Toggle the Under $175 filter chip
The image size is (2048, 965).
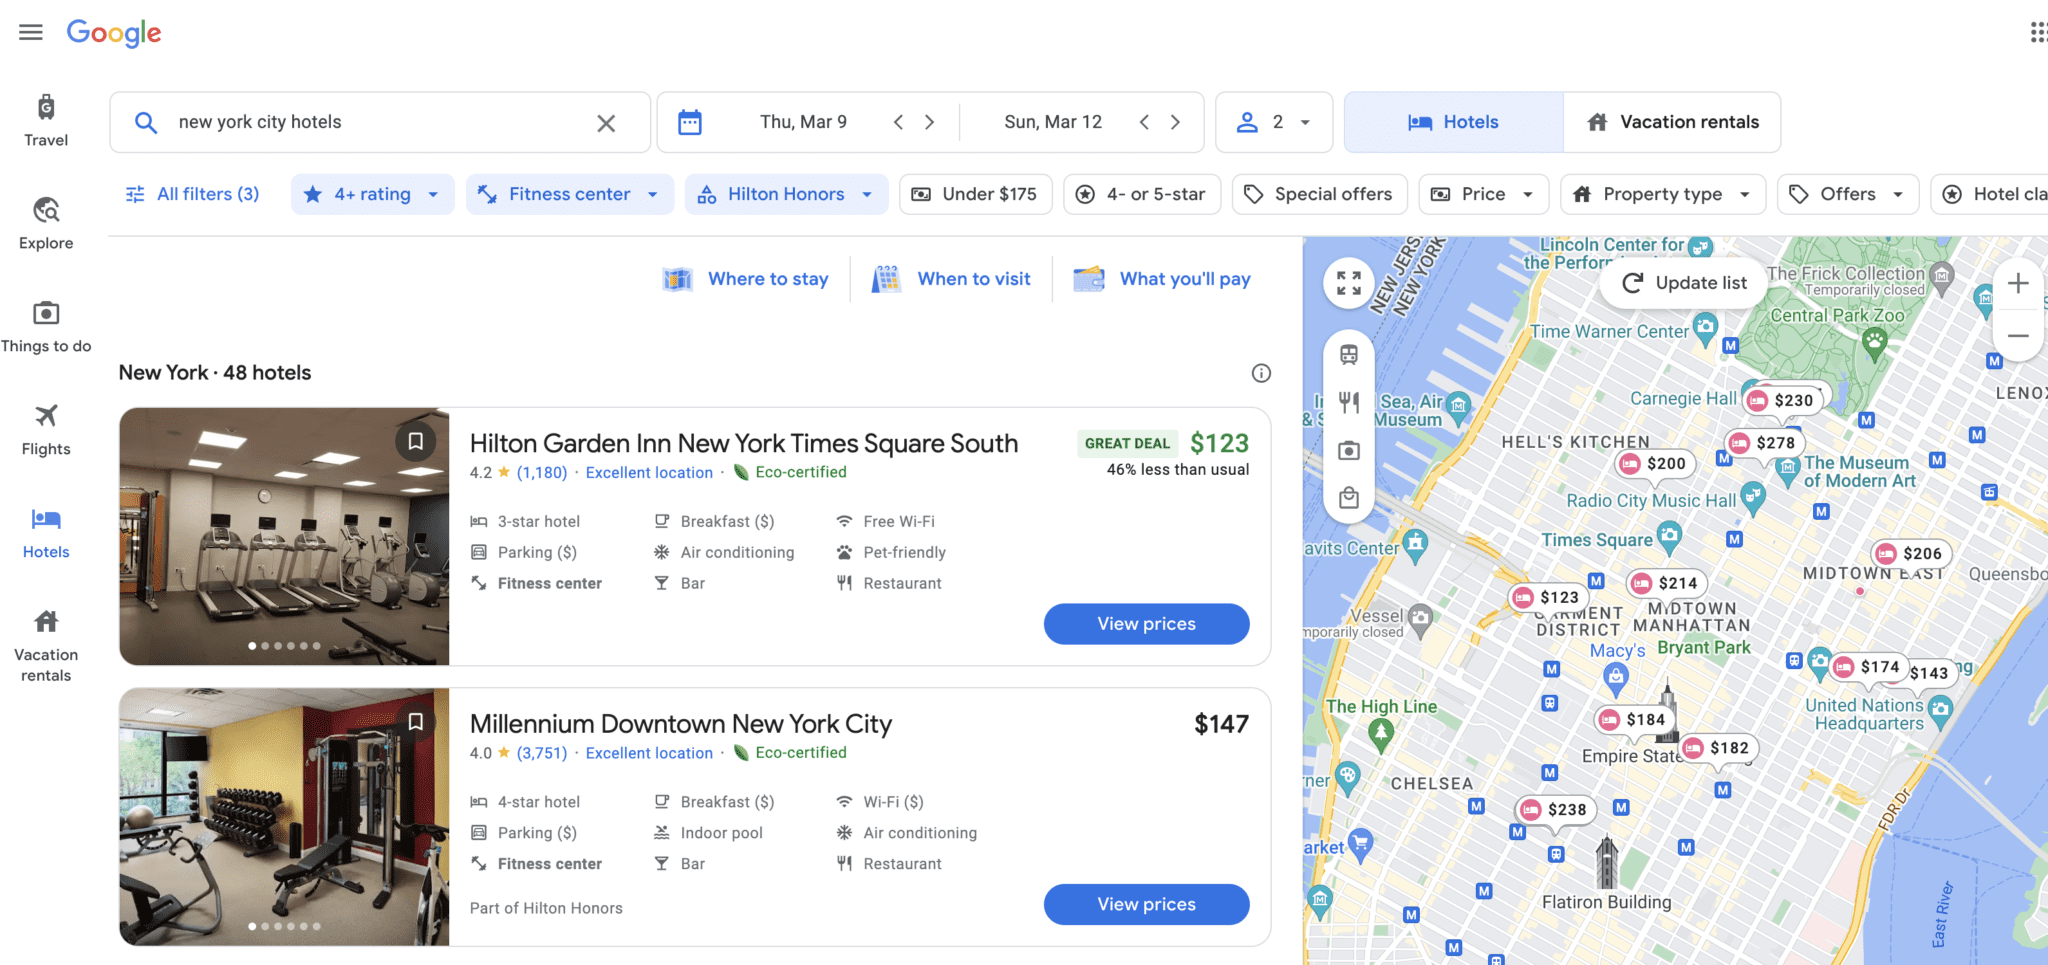pos(975,194)
